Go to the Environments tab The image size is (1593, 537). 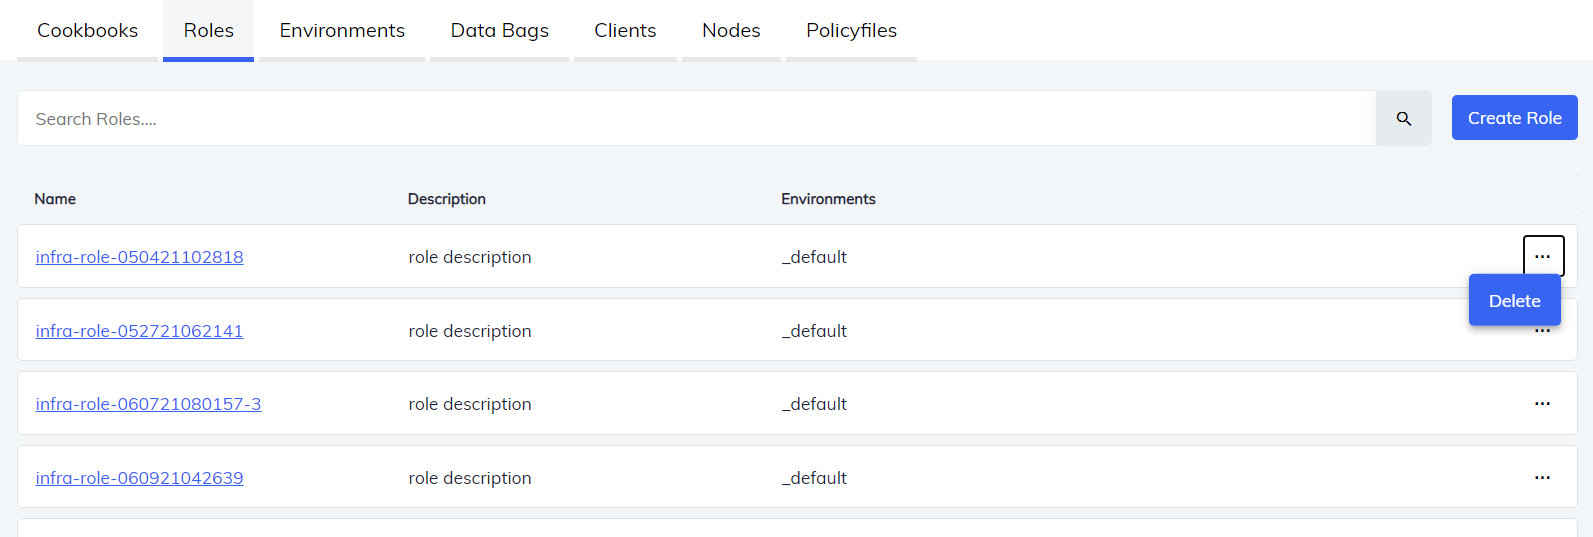coord(342,31)
